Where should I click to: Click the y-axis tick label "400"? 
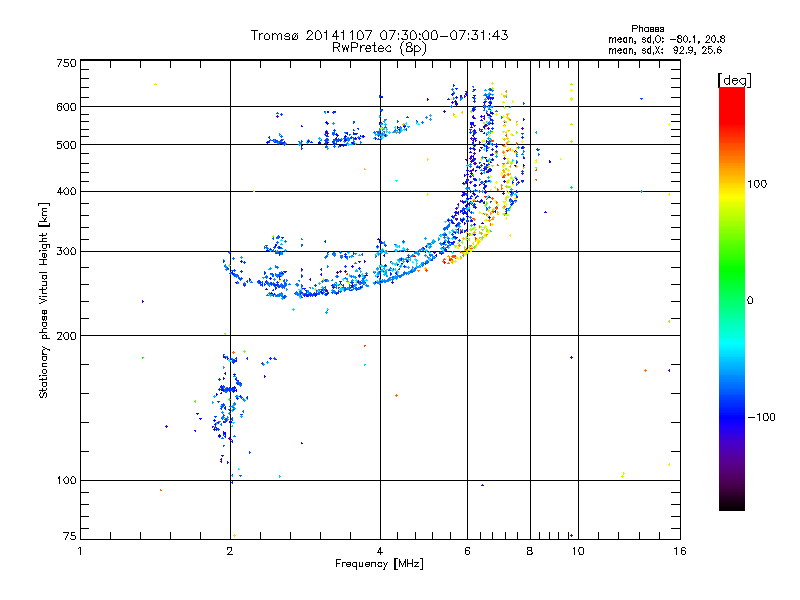pyautogui.click(x=66, y=191)
